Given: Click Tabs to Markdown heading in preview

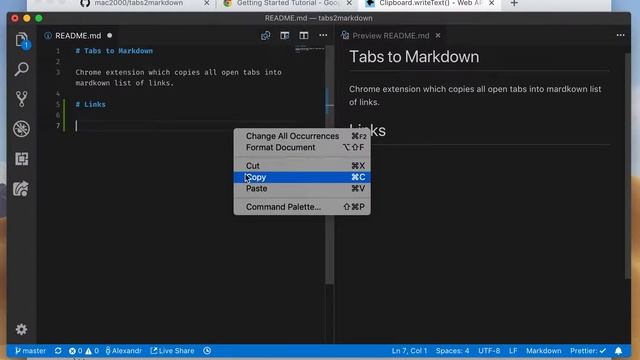Looking at the screenshot, I should pyautogui.click(x=414, y=57).
